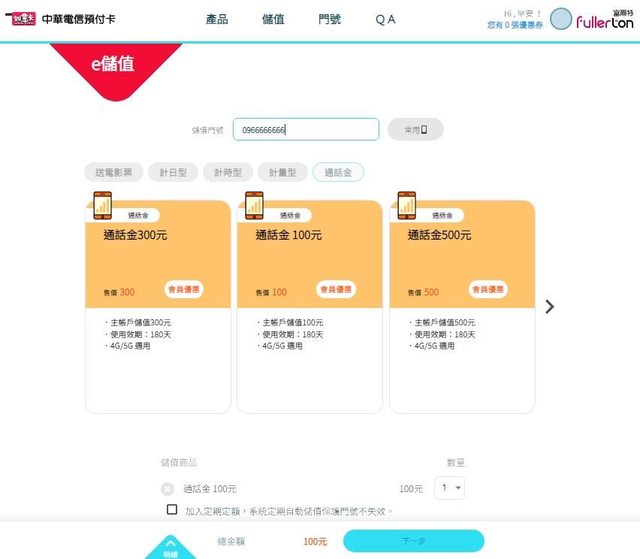Show next products with right arrow
The image size is (640, 559).
coord(549,307)
